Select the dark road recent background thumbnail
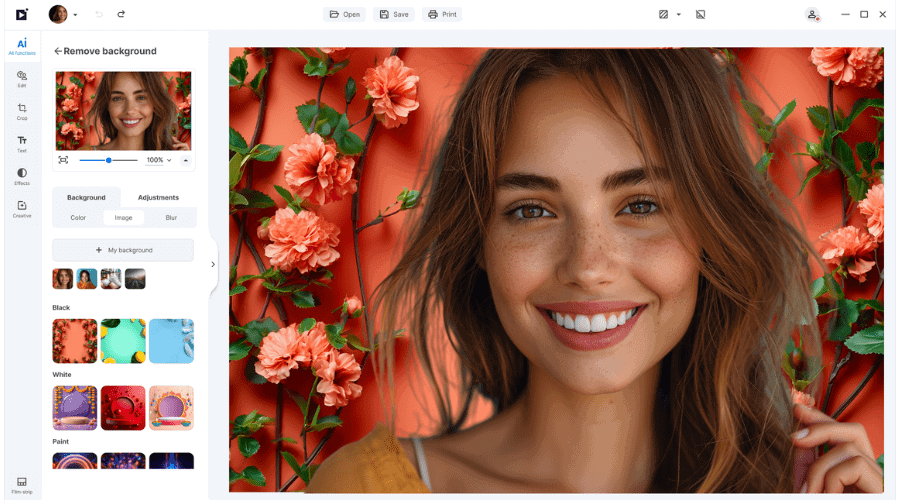Screen dimensions: 900x500 (x=135, y=279)
